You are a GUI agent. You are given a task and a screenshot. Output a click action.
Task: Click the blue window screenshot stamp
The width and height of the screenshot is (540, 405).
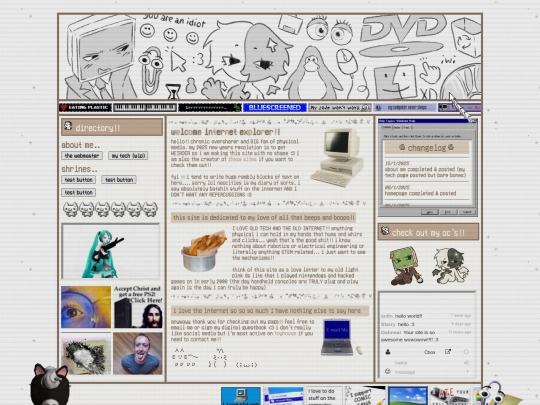coord(283,396)
